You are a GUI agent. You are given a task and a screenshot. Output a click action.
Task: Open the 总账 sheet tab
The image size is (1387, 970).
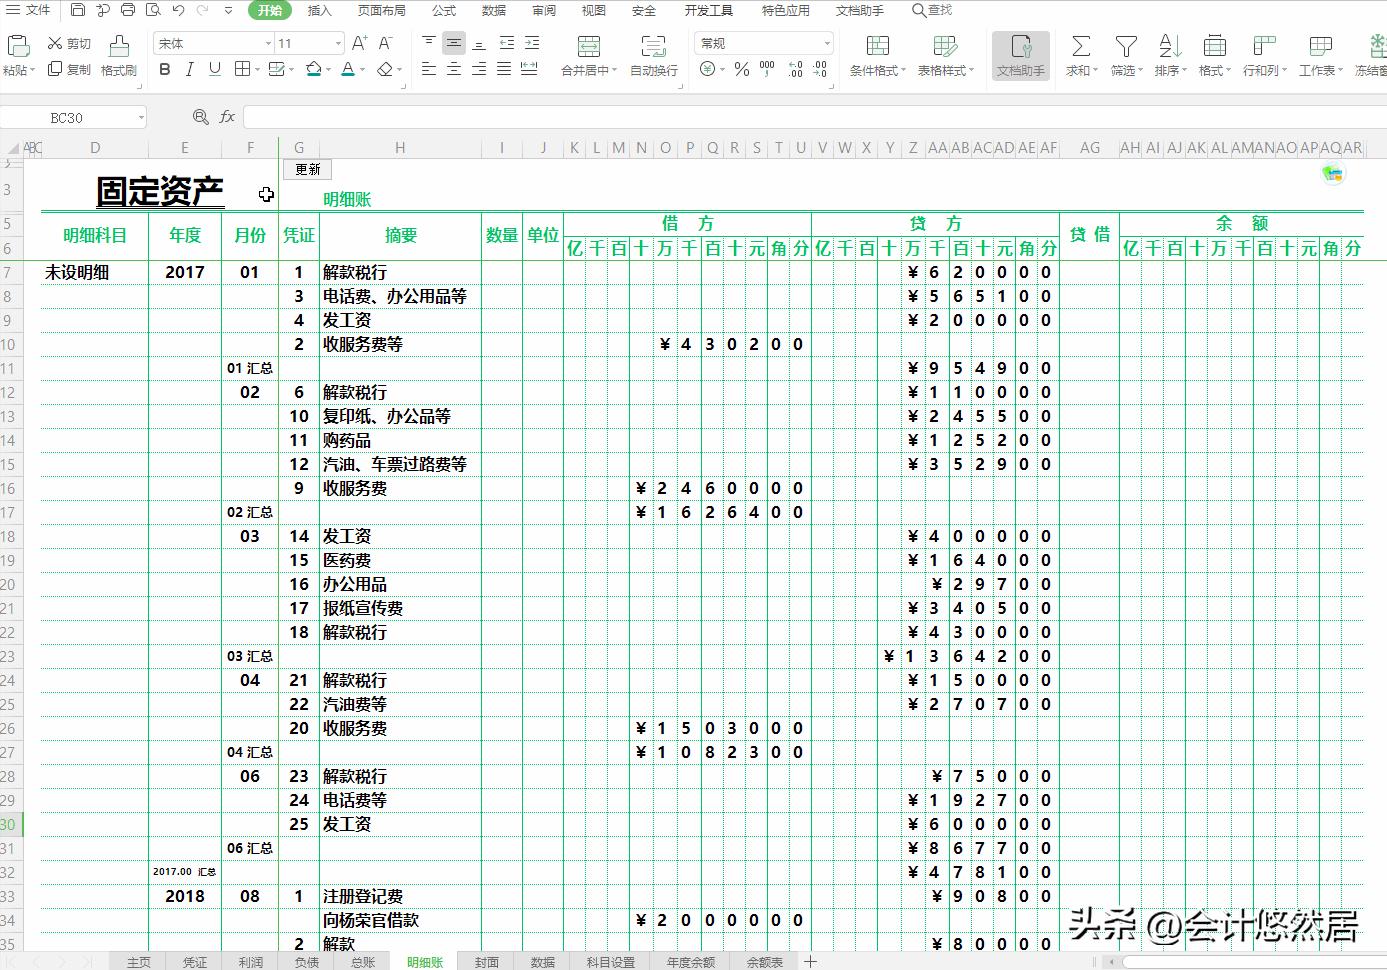[361, 961]
